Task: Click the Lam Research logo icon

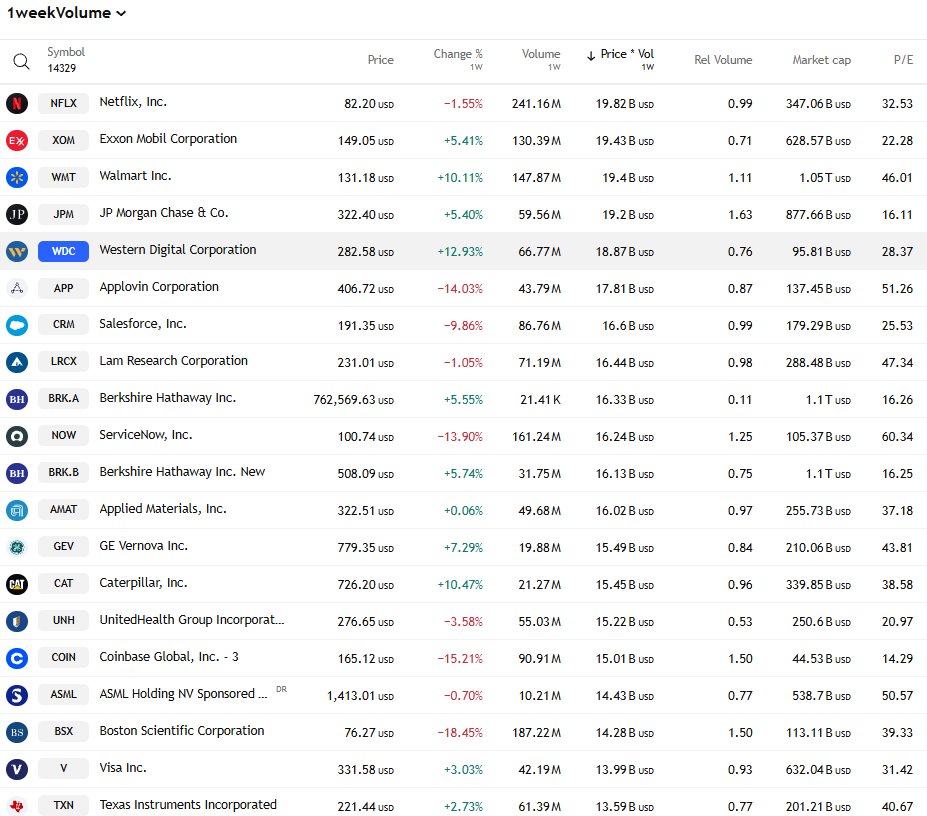Action: tap(17, 362)
